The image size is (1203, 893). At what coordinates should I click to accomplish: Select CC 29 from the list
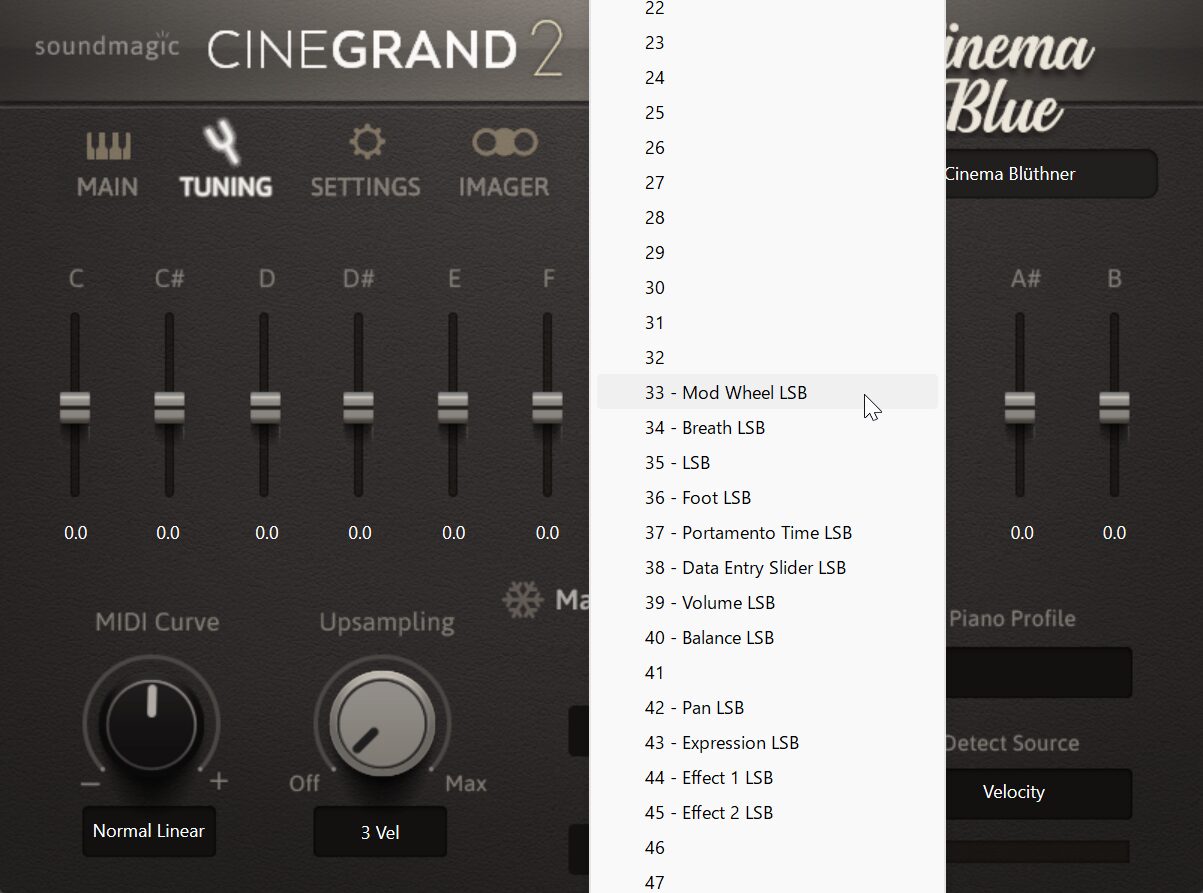click(767, 253)
